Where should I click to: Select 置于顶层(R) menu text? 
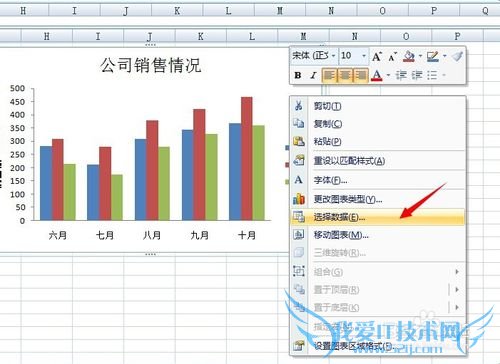(336, 290)
